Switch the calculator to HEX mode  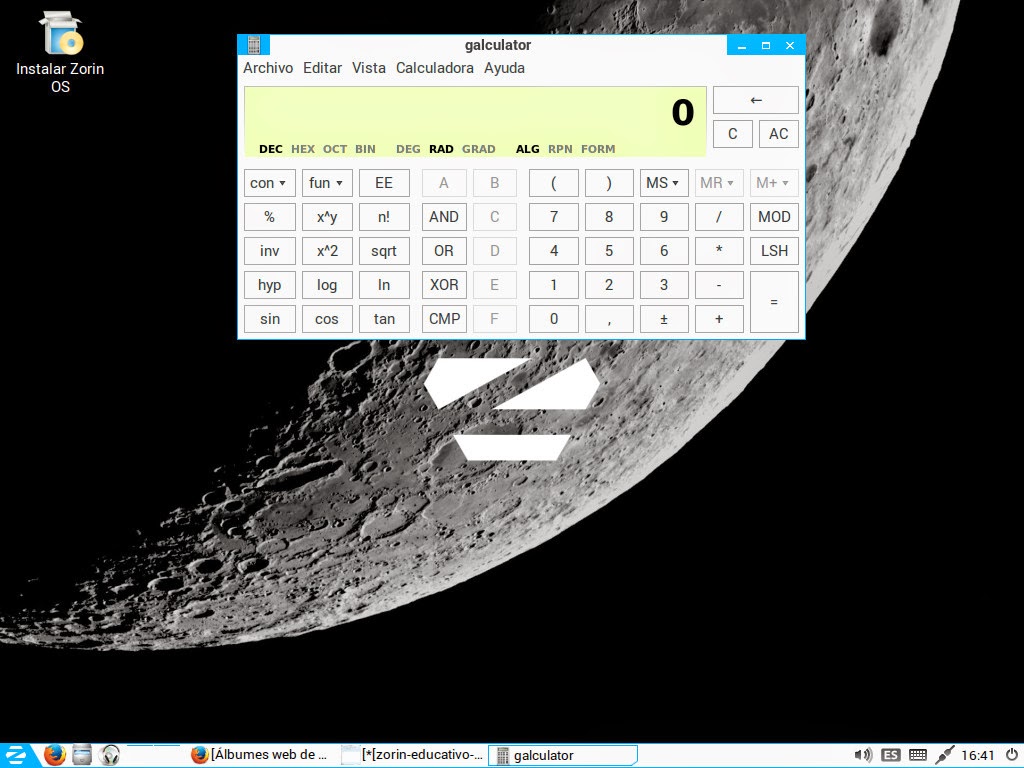[x=302, y=148]
